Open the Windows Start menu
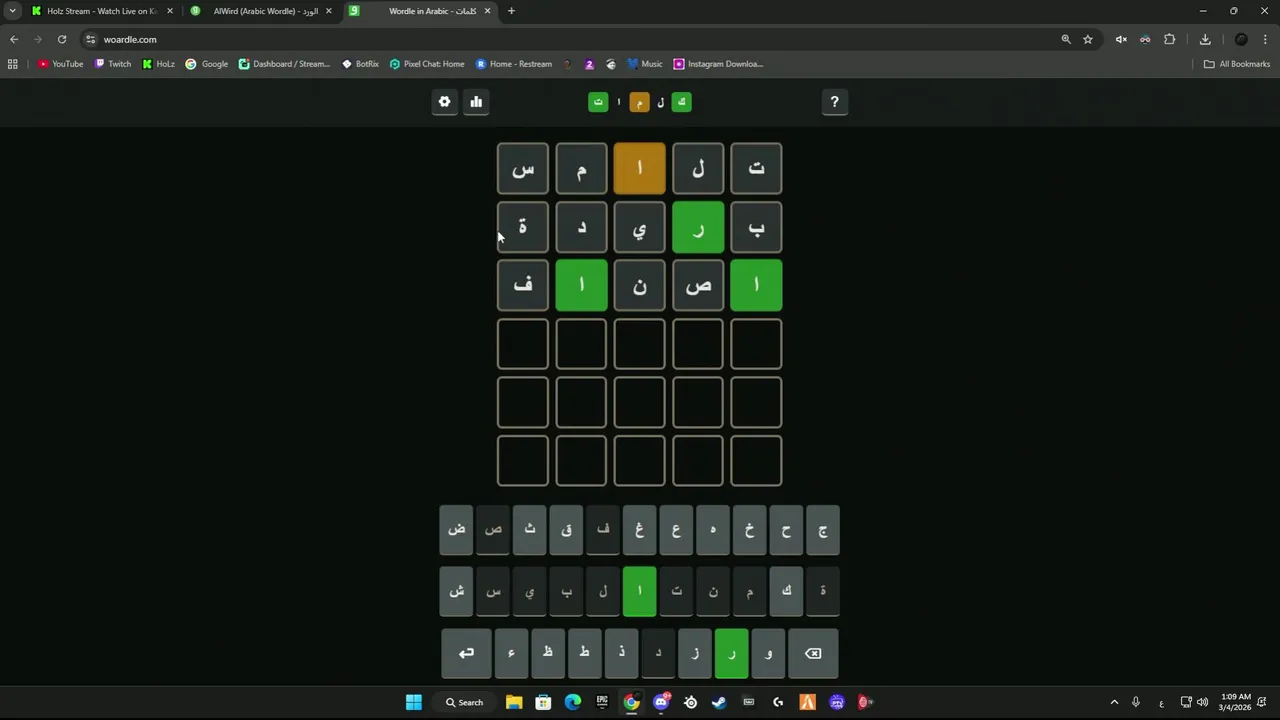 [414, 702]
